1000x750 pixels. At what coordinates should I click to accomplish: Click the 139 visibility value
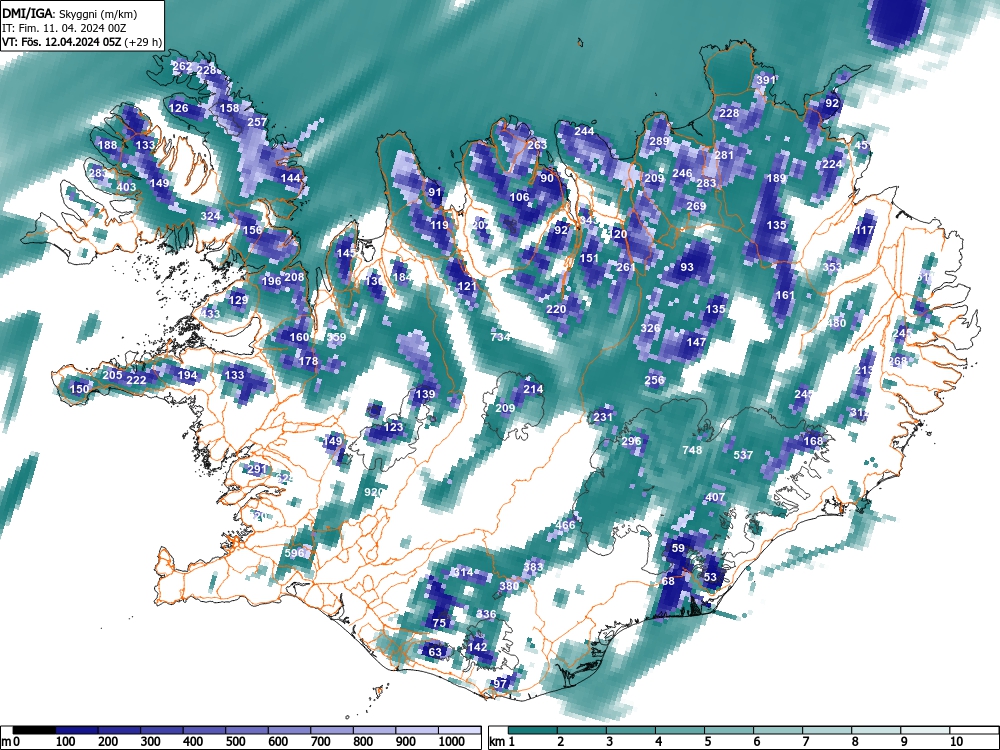coord(425,394)
